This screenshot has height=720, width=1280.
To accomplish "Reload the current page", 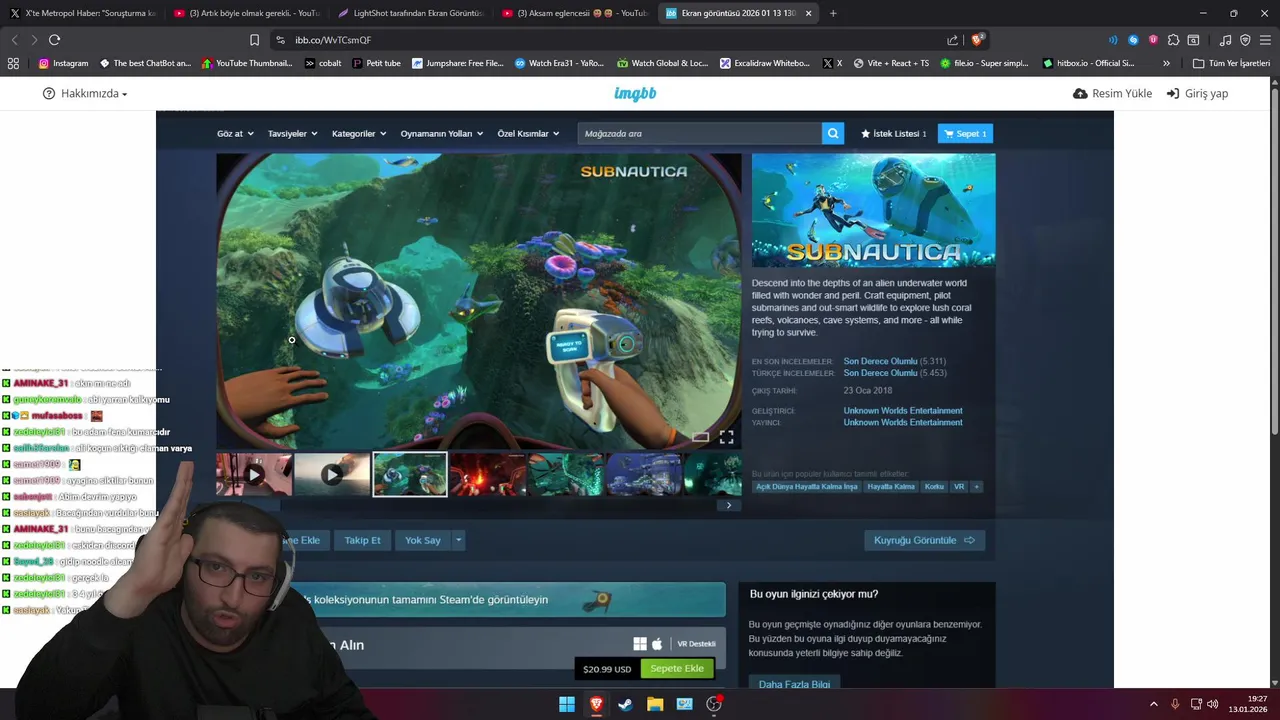I will coord(54,40).
